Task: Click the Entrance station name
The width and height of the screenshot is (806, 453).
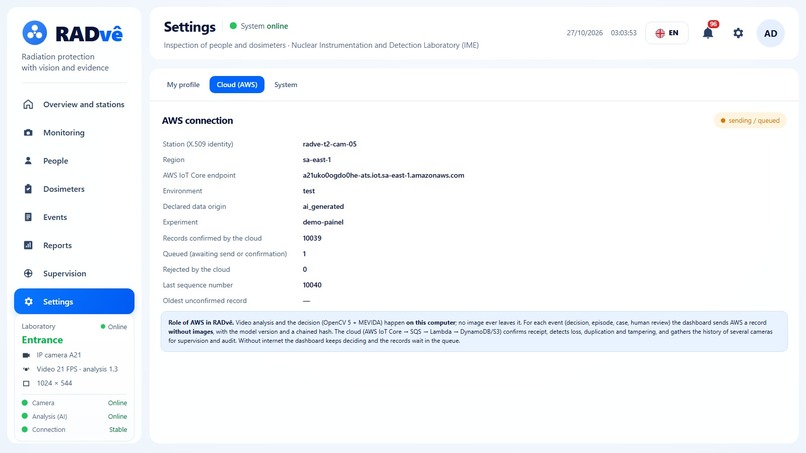Action: click(x=42, y=340)
